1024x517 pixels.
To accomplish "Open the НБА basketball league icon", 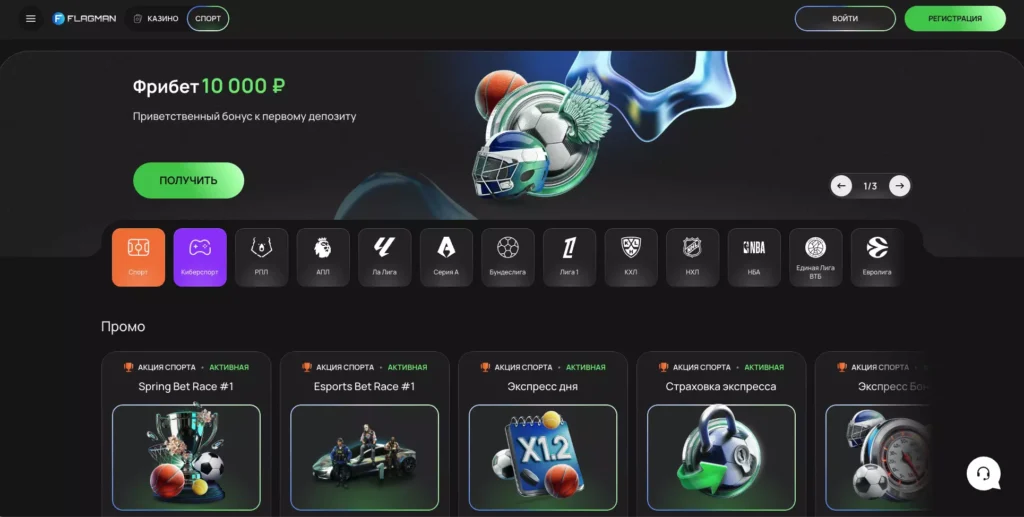I will click(x=754, y=257).
